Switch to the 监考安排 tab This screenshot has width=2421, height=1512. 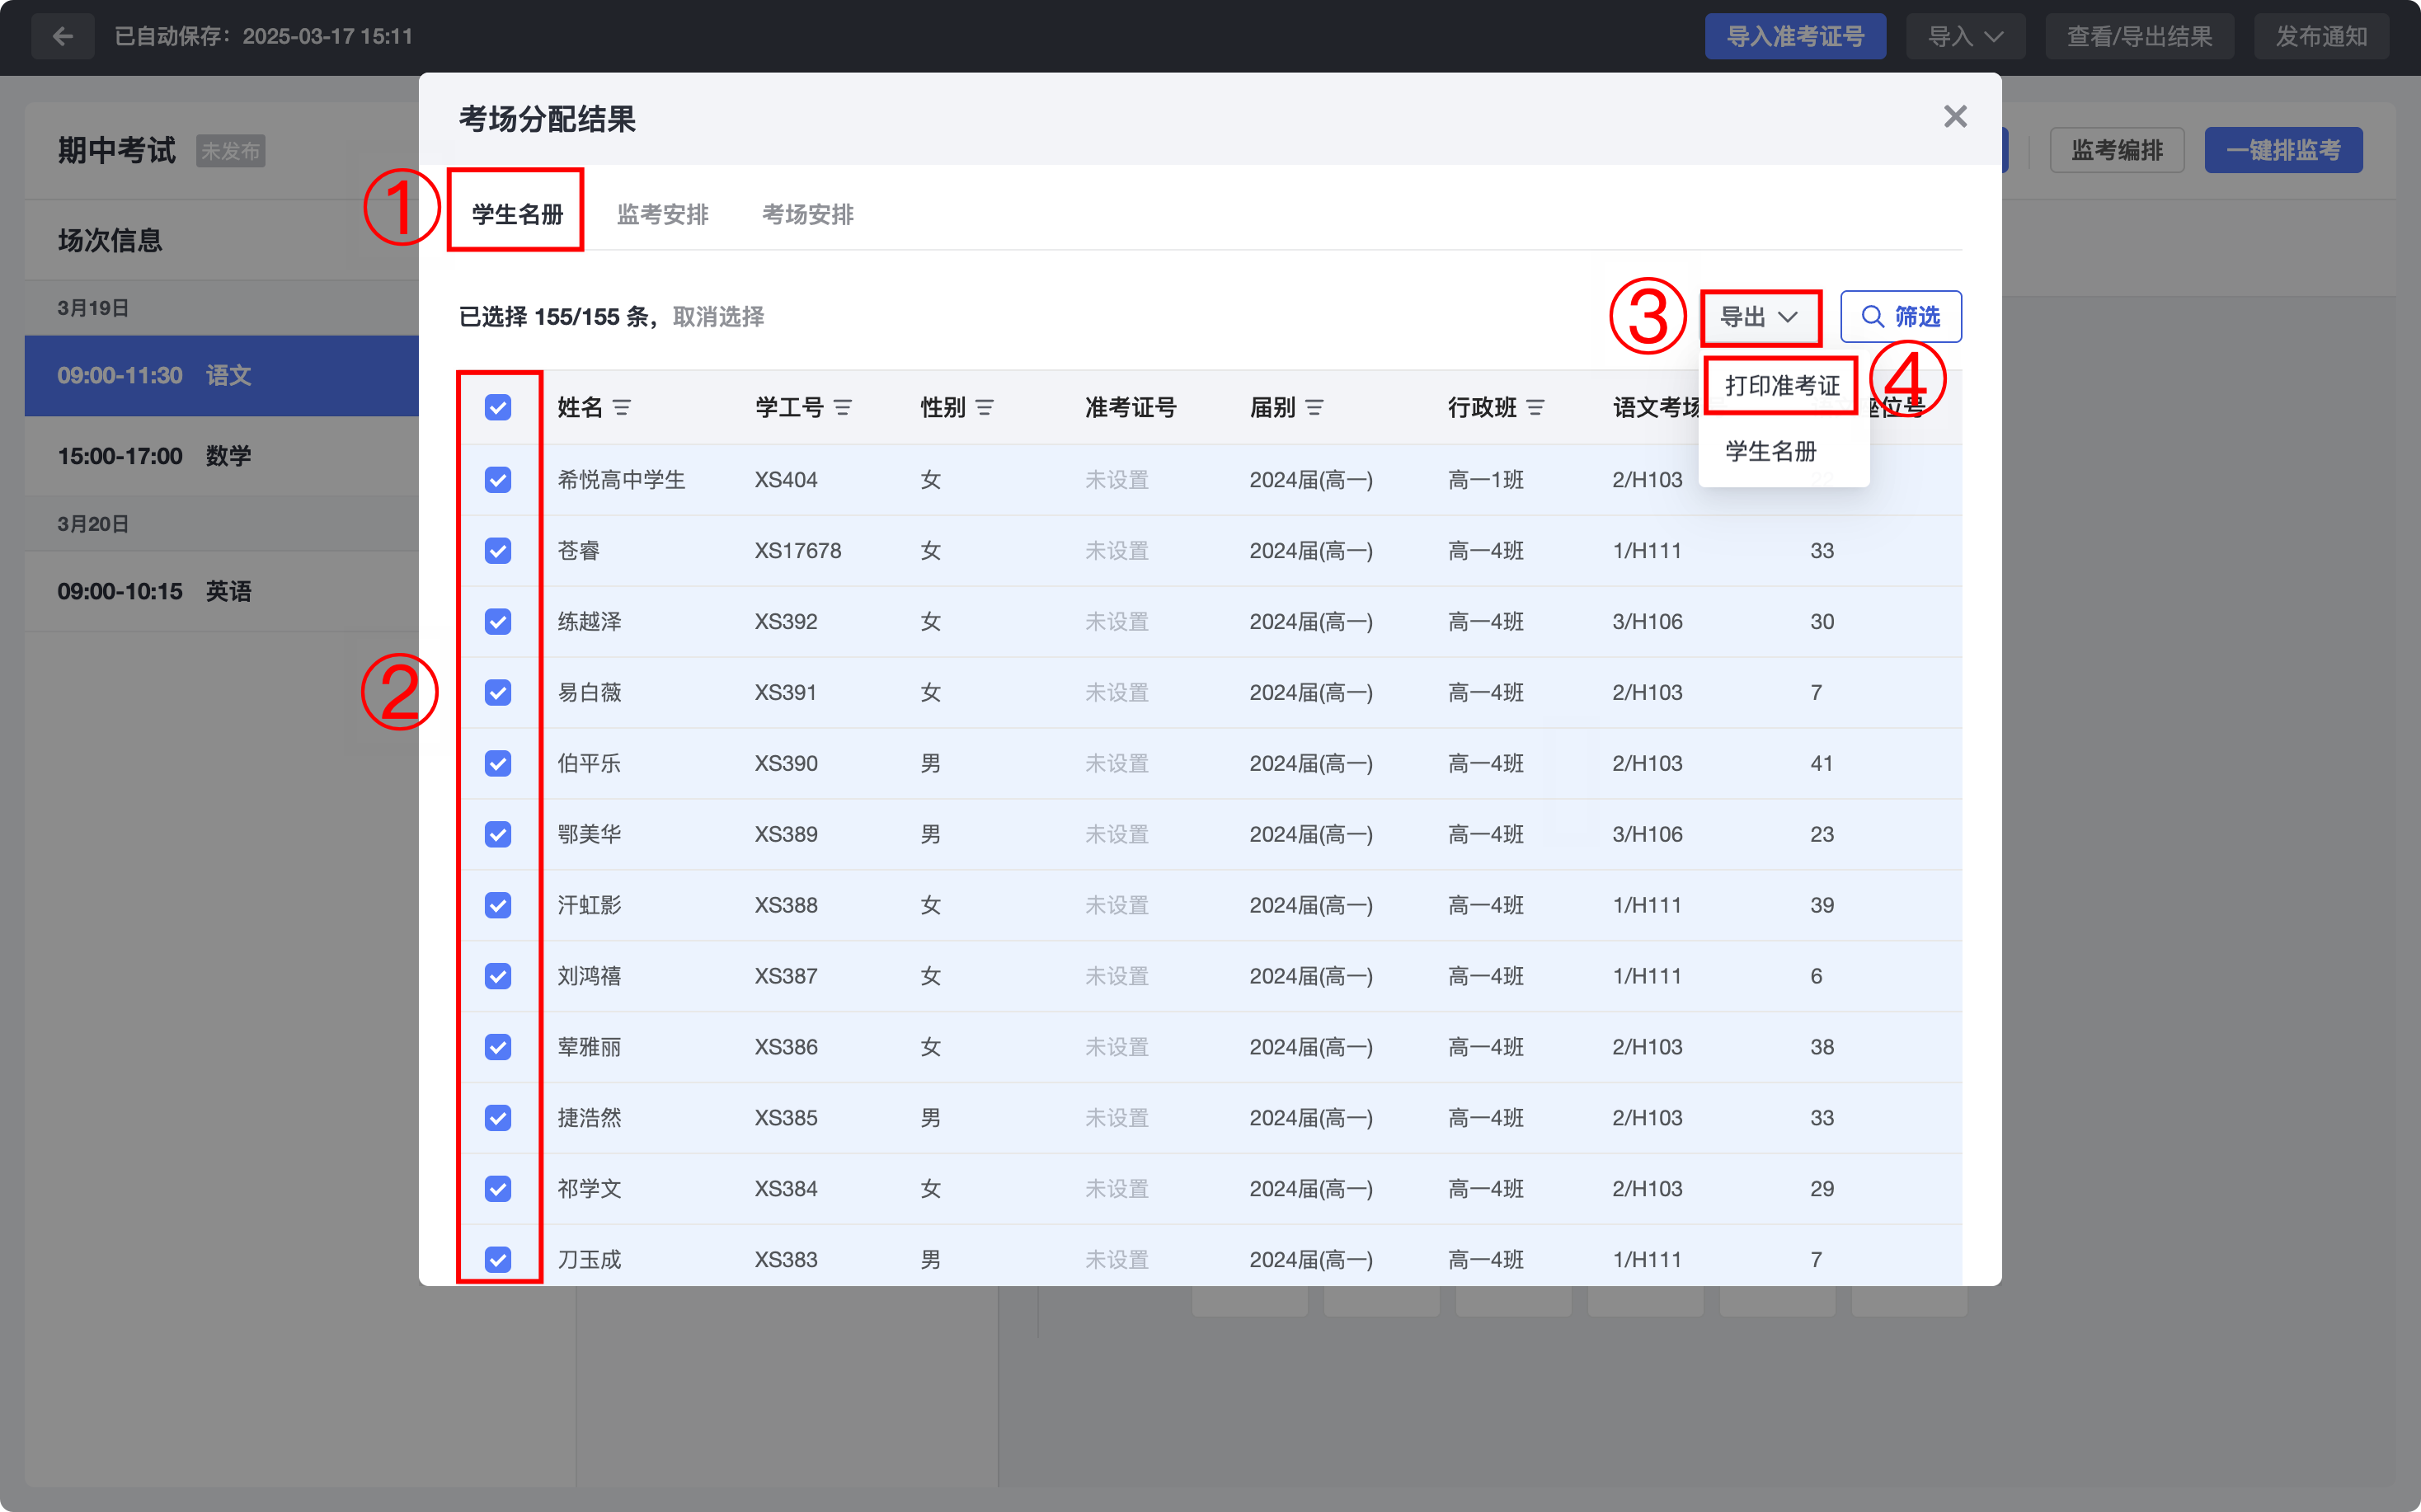[x=662, y=214]
